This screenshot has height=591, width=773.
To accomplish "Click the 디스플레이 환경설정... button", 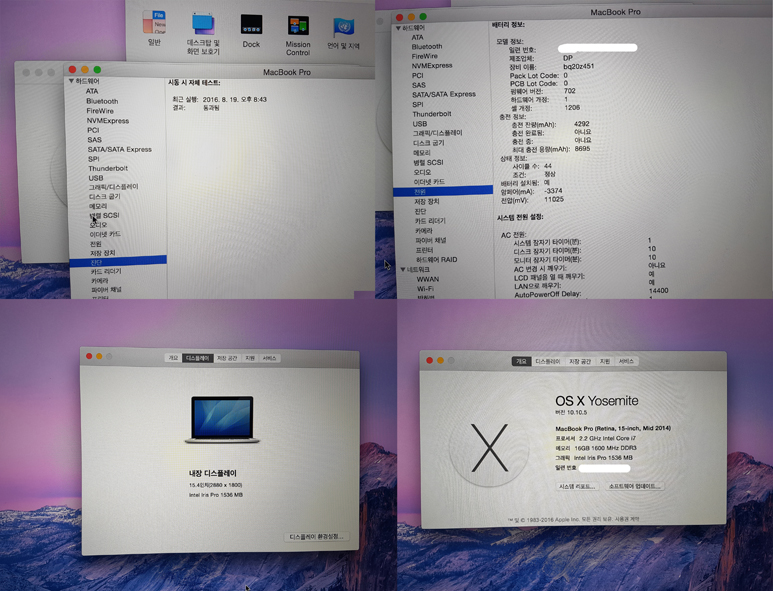I will coord(316,537).
